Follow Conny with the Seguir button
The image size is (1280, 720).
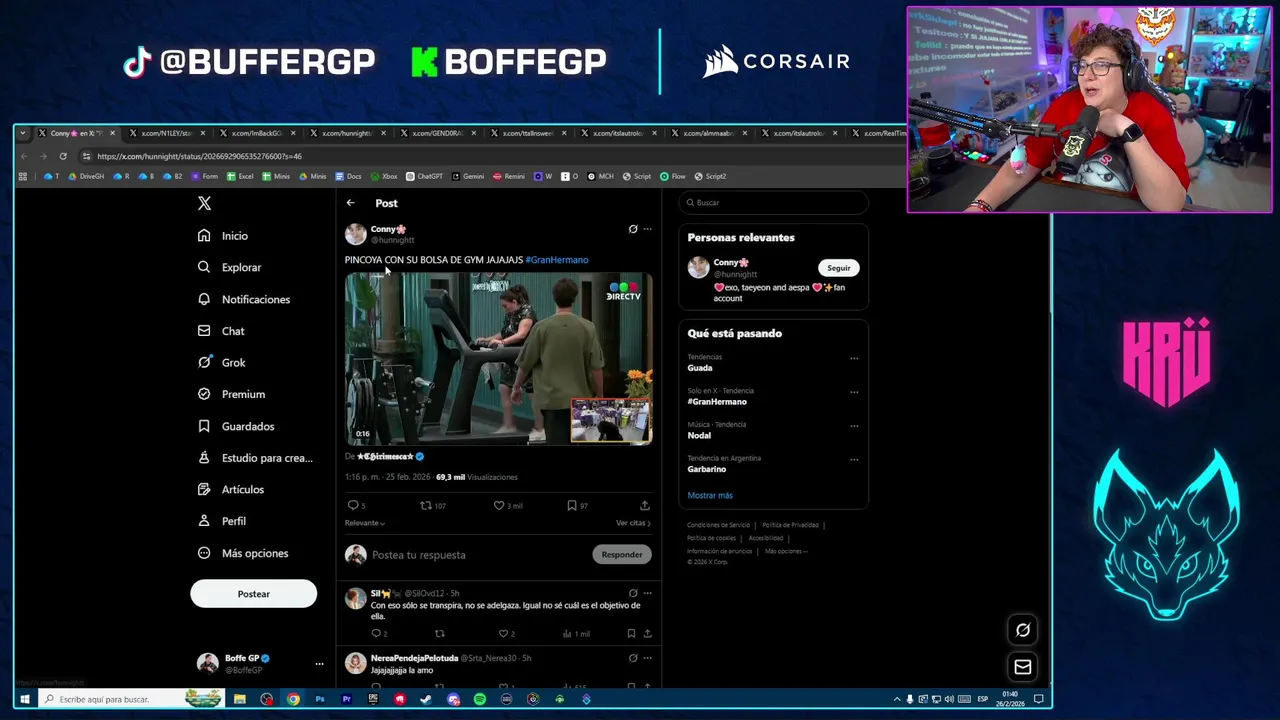[838, 268]
